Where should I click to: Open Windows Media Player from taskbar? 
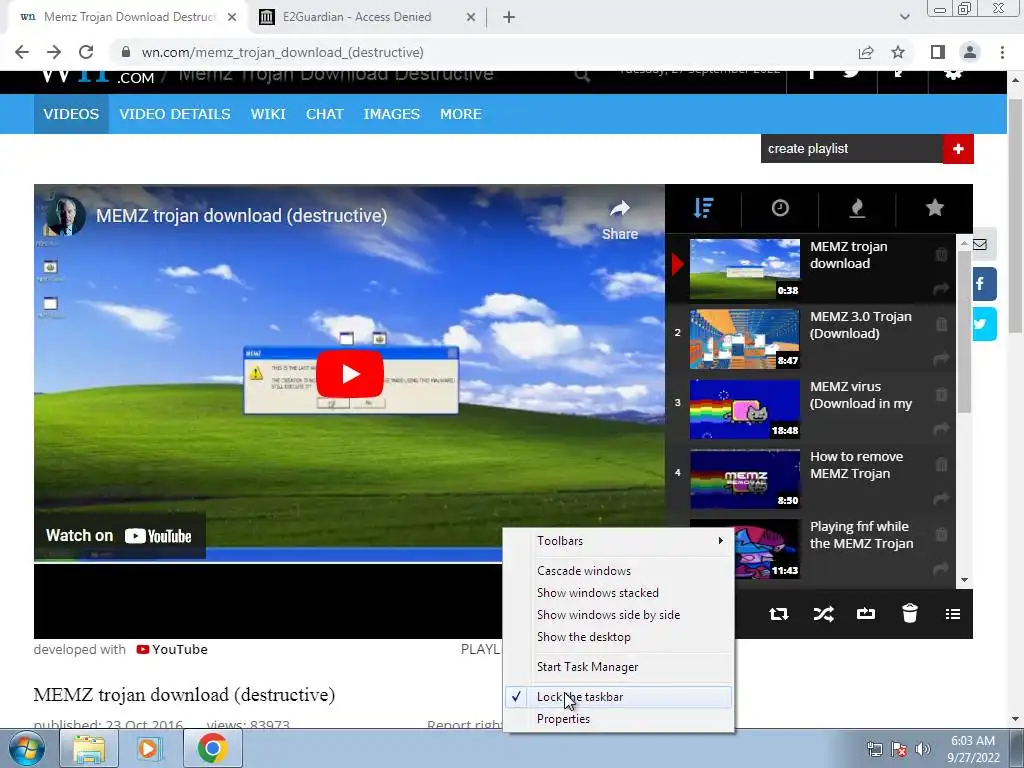(150, 748)
